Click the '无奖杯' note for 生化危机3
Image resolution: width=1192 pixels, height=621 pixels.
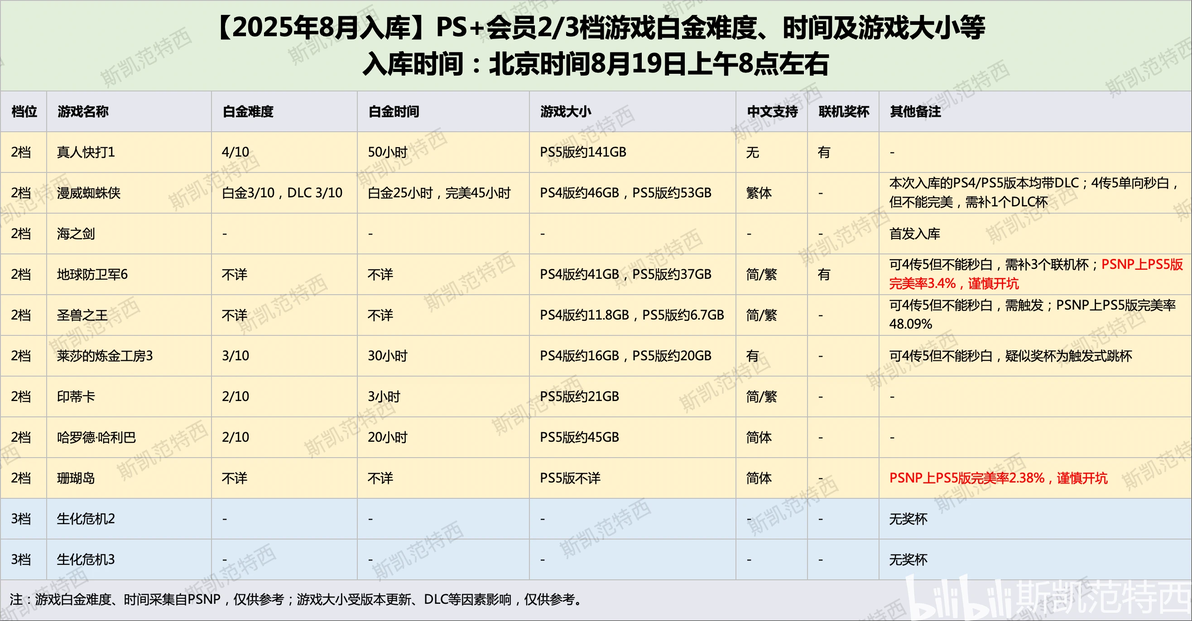click(908, 559)
